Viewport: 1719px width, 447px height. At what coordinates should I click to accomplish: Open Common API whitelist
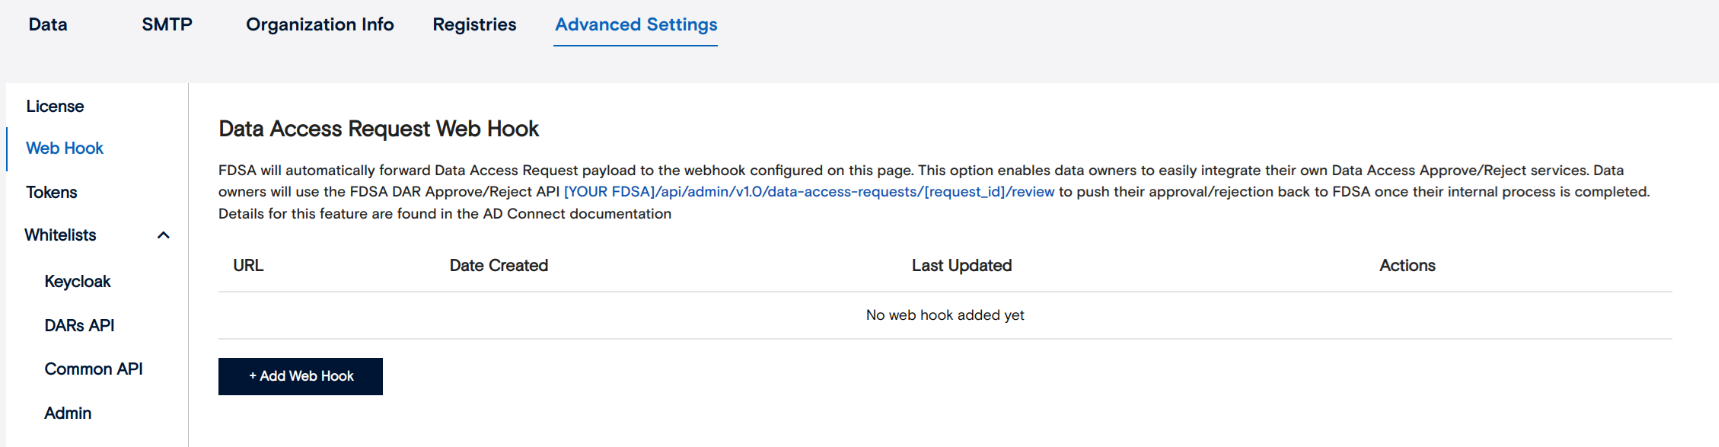point(94,369)
